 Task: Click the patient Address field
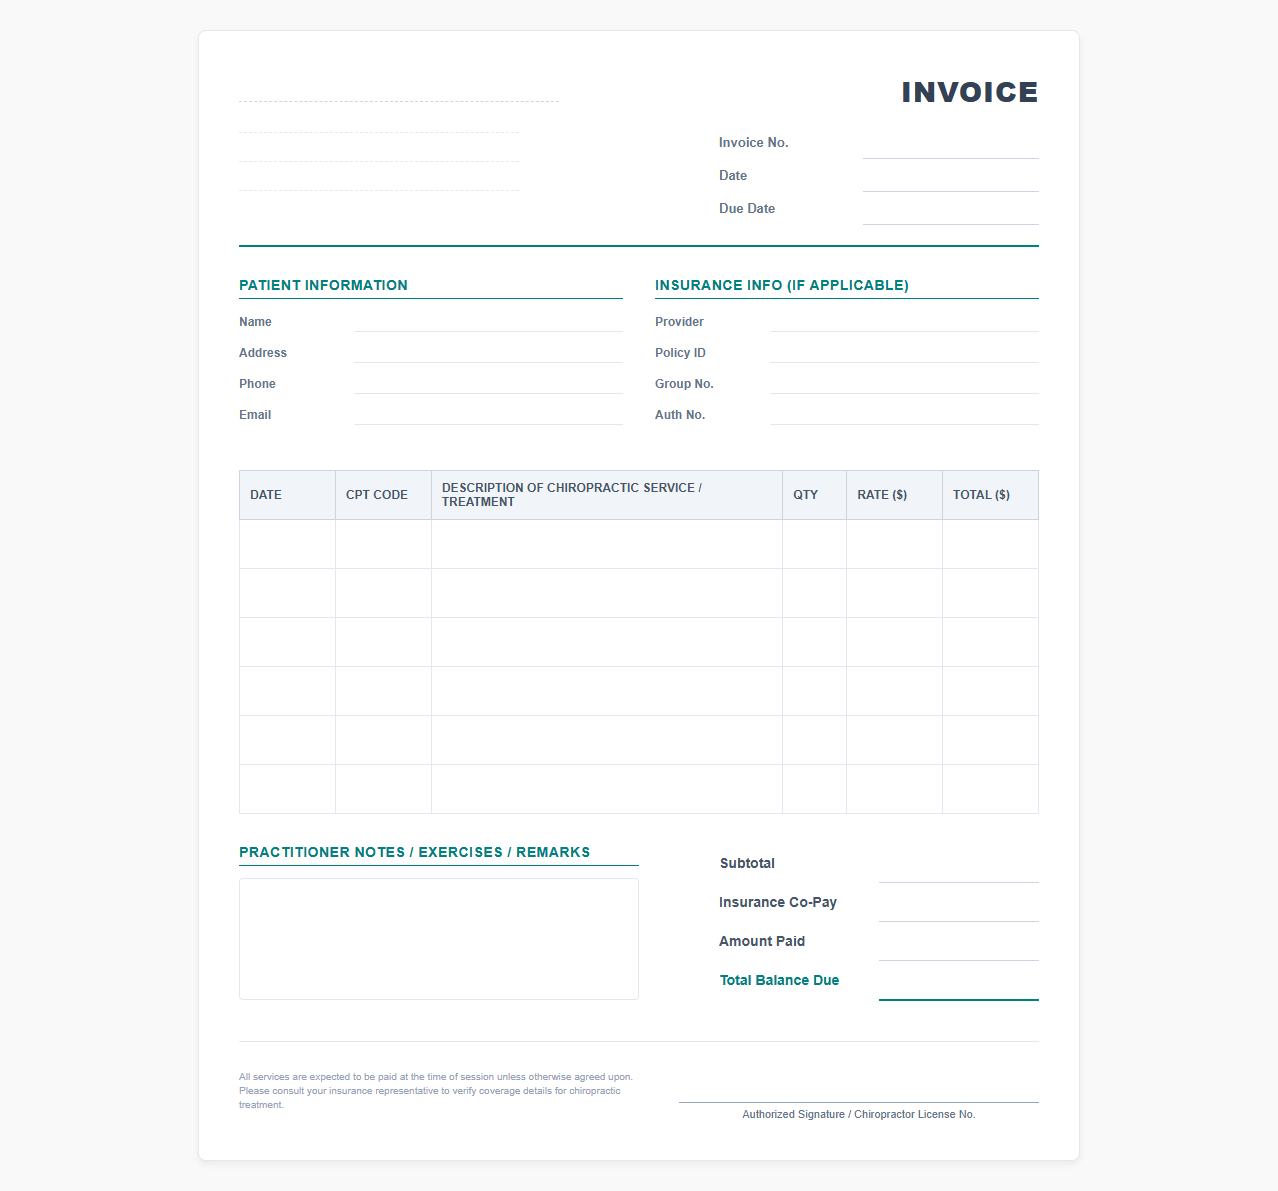coord(488,353)
